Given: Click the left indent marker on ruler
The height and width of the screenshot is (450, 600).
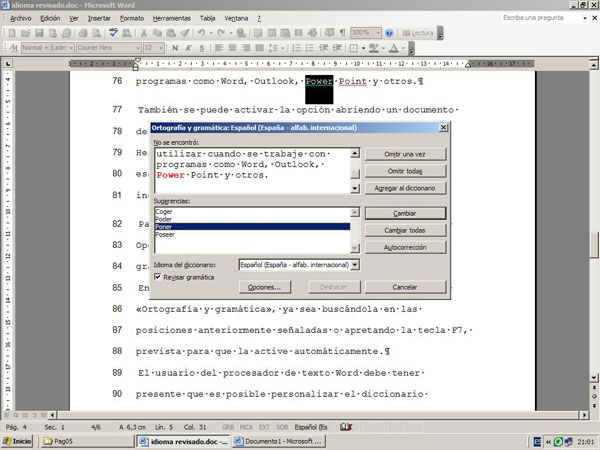Looking at the screenshot, I should click(135, 67).
